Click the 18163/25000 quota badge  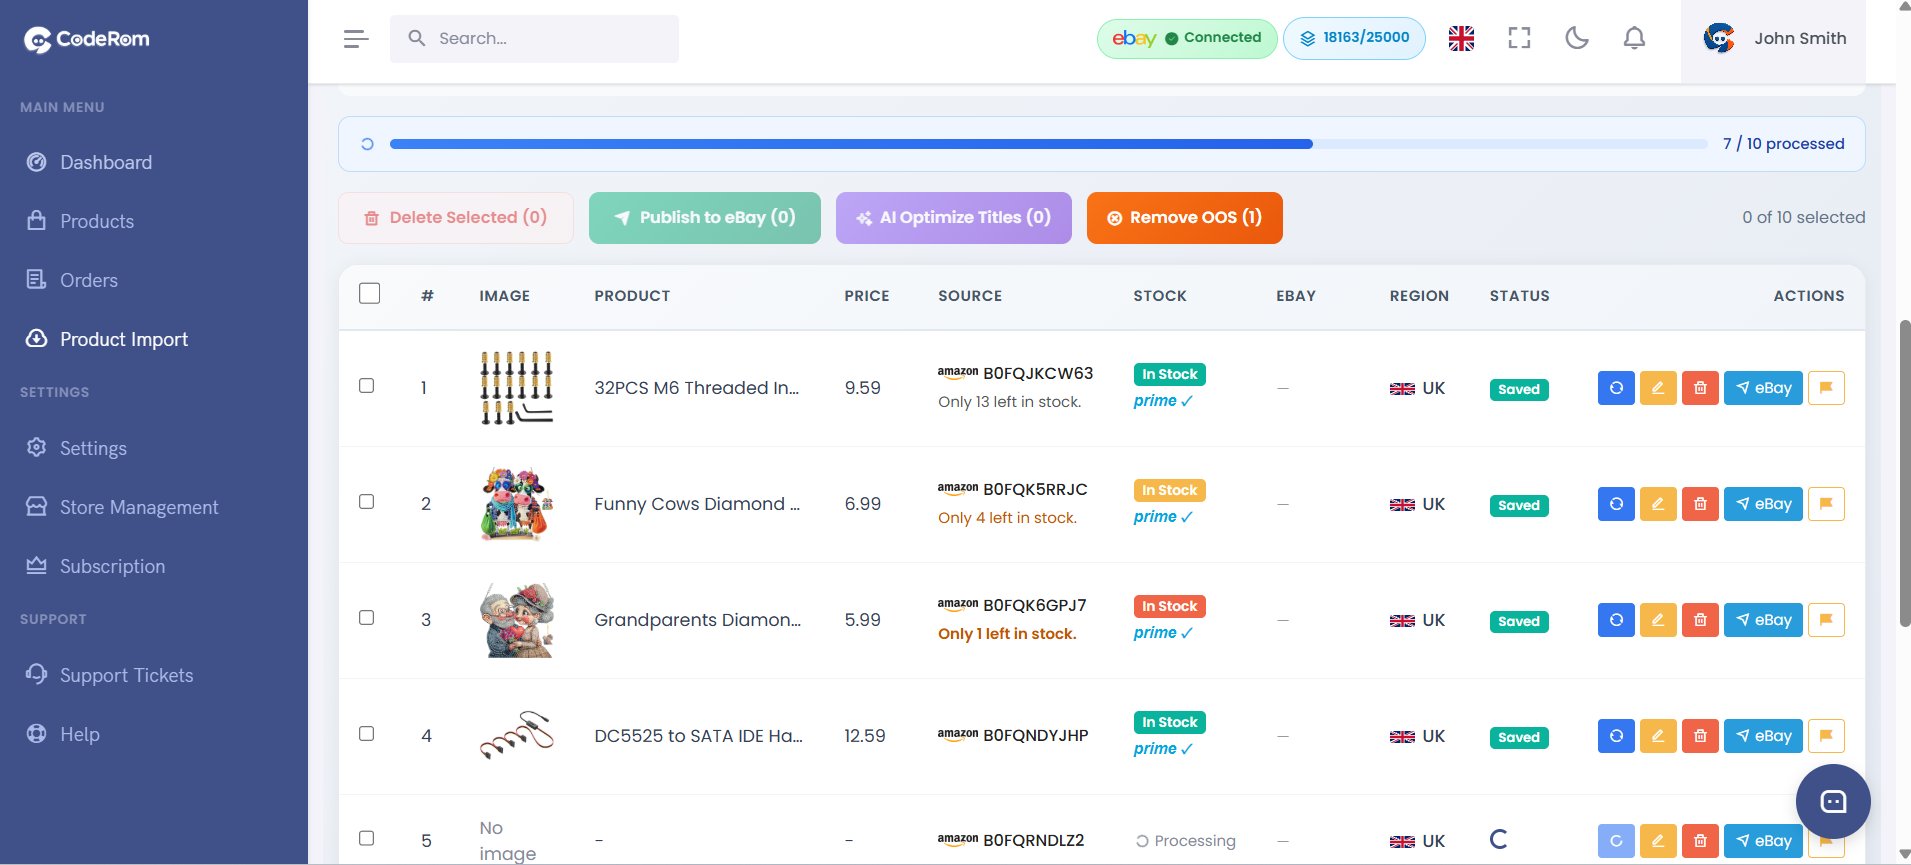point(1354,39)
